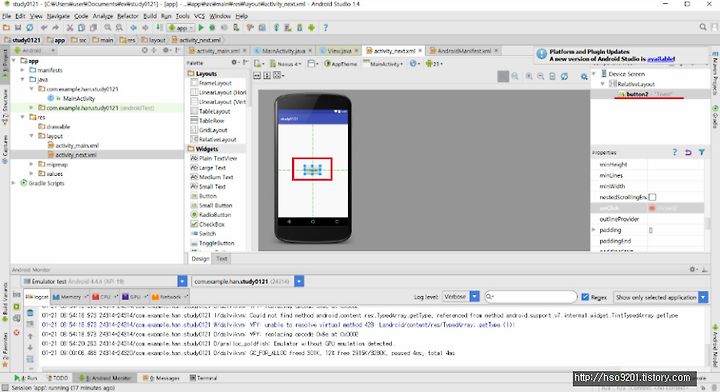Click the Redo arrow icon
The height and width of the screenshot is (392, 720).
[55, 28]
